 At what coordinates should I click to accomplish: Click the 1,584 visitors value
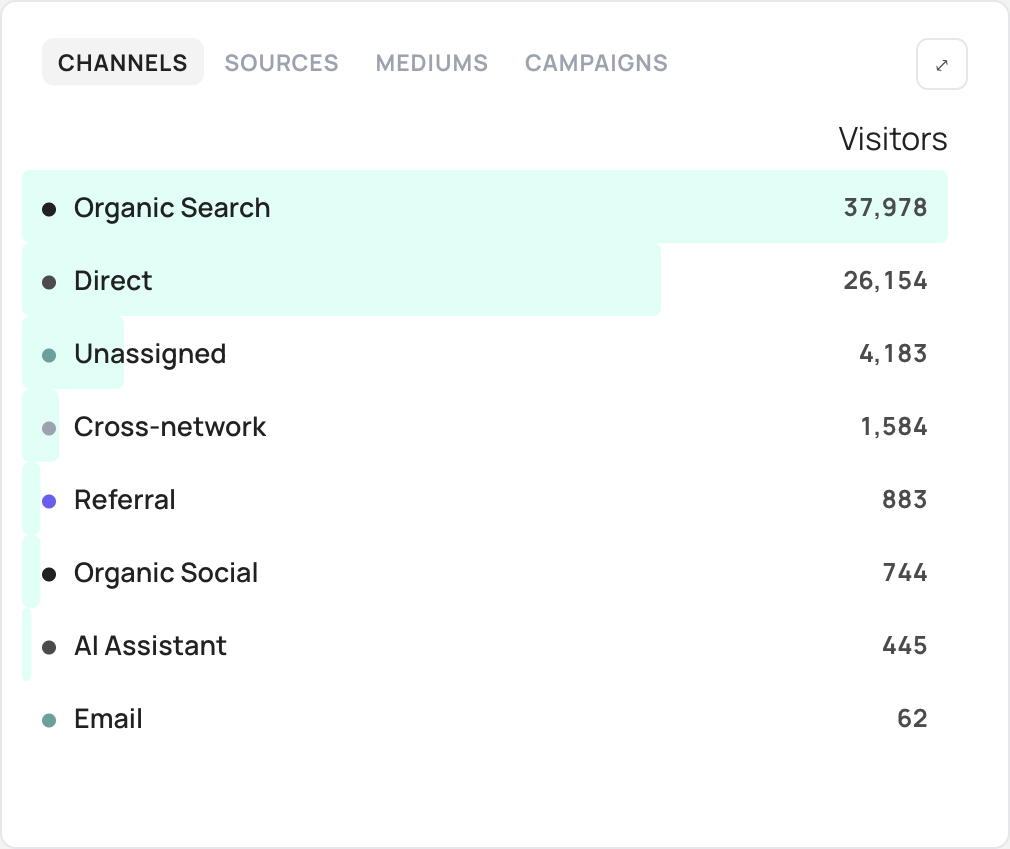click(893, 426)
